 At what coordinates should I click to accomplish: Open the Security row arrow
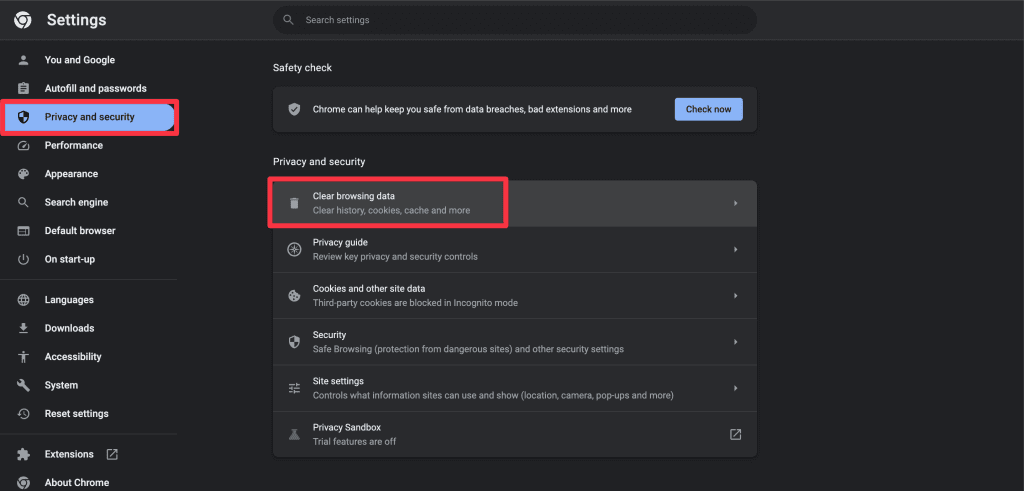pos(735,341)
